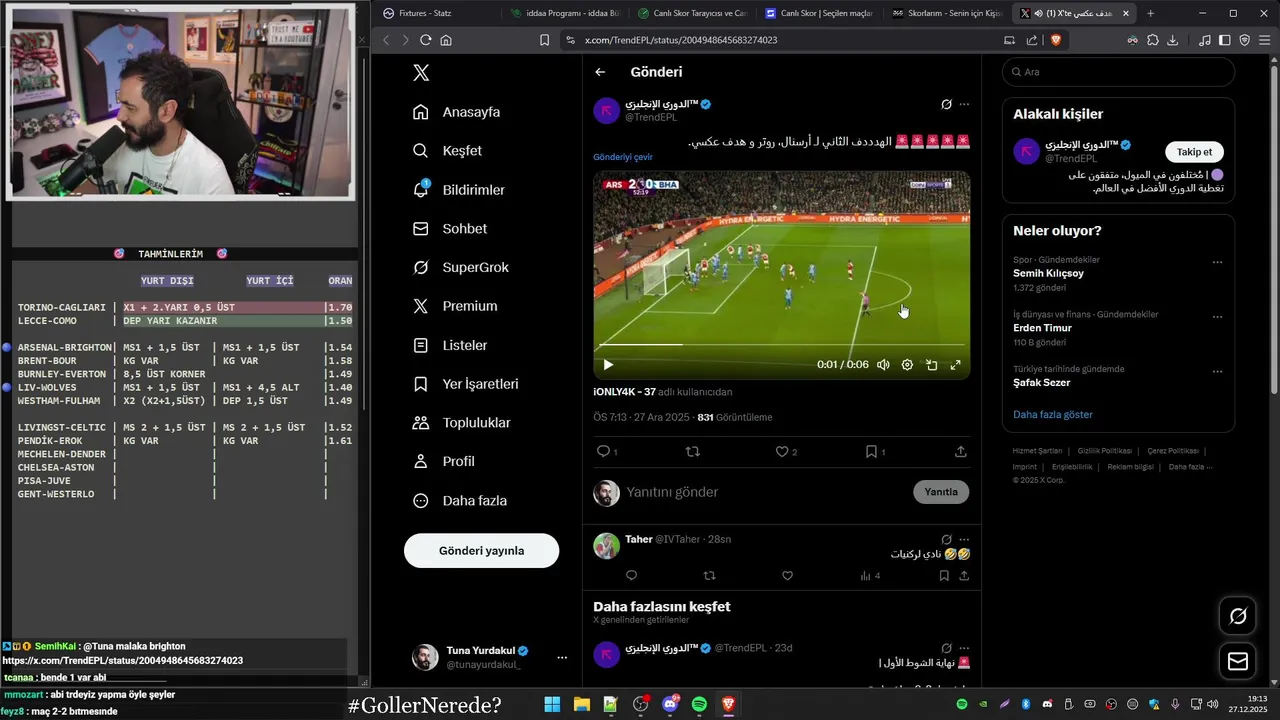Open more options on Taher's reply
This screenshot has height=720, width=1280.
tap(964, 539)
